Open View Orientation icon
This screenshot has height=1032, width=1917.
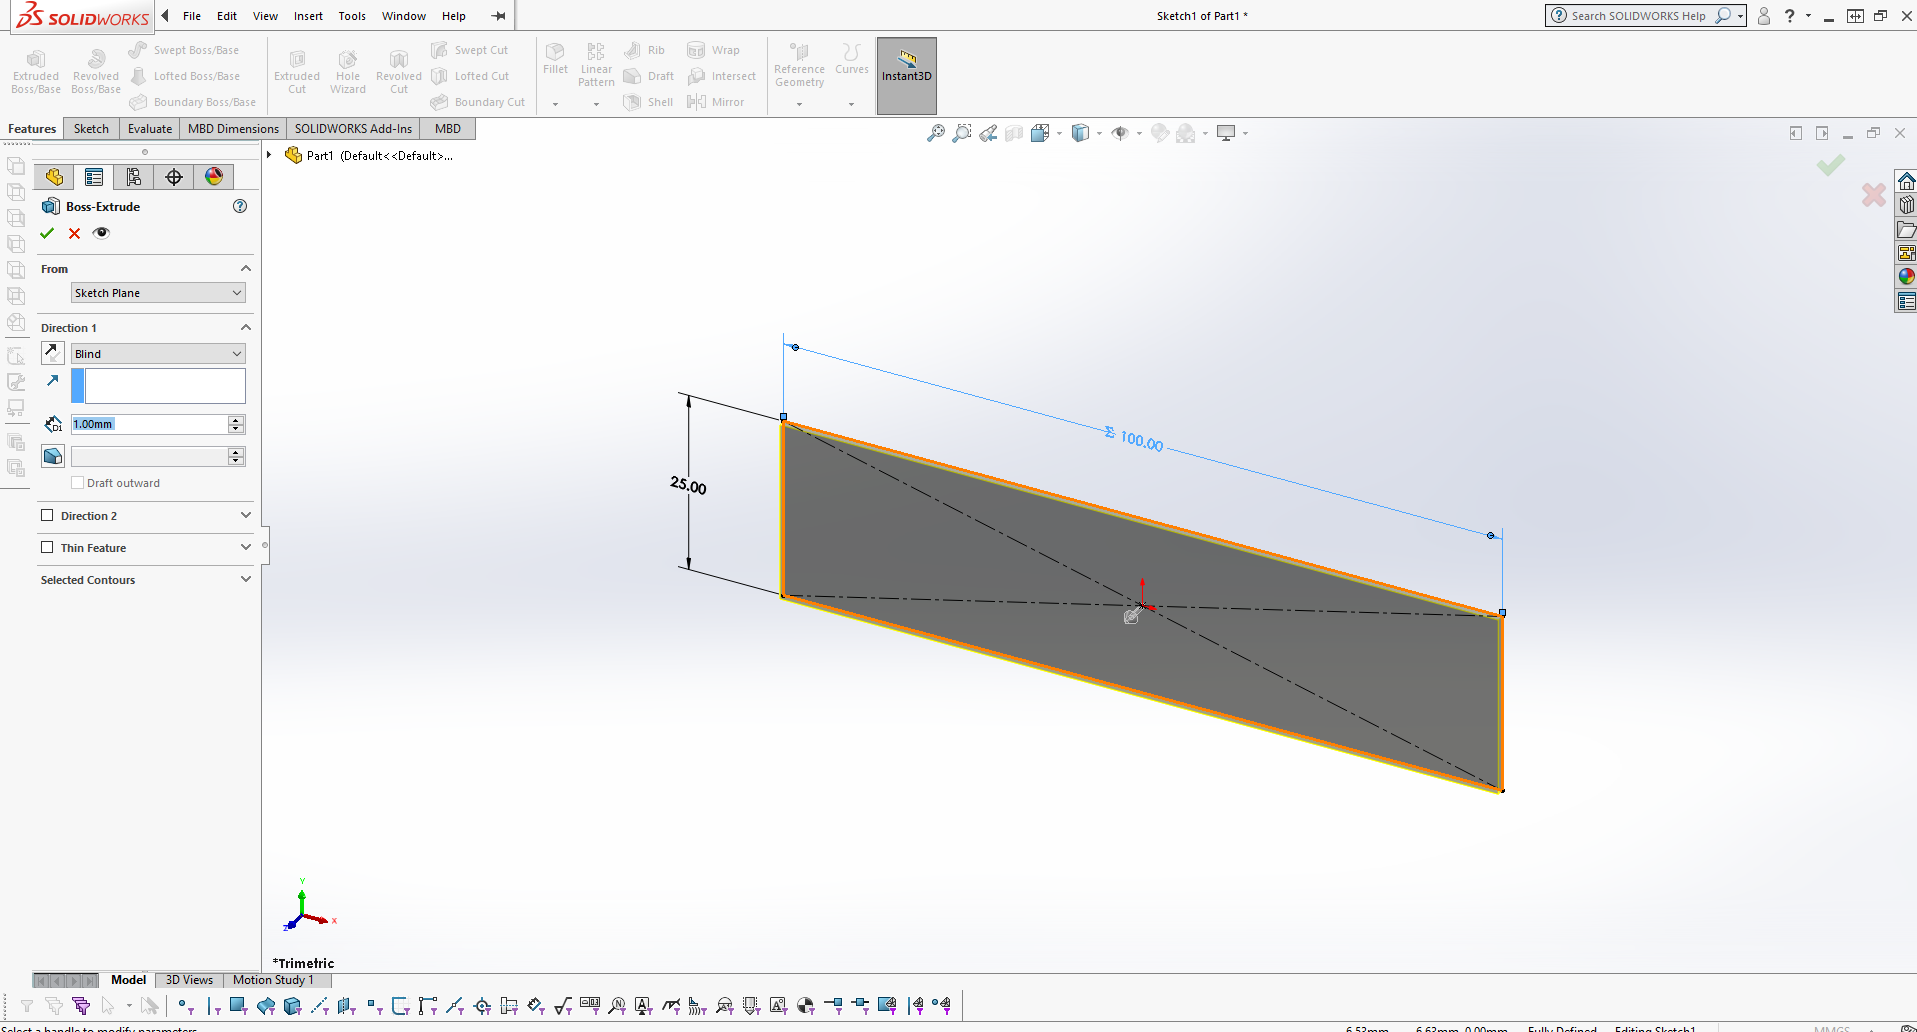point(1040,133)
